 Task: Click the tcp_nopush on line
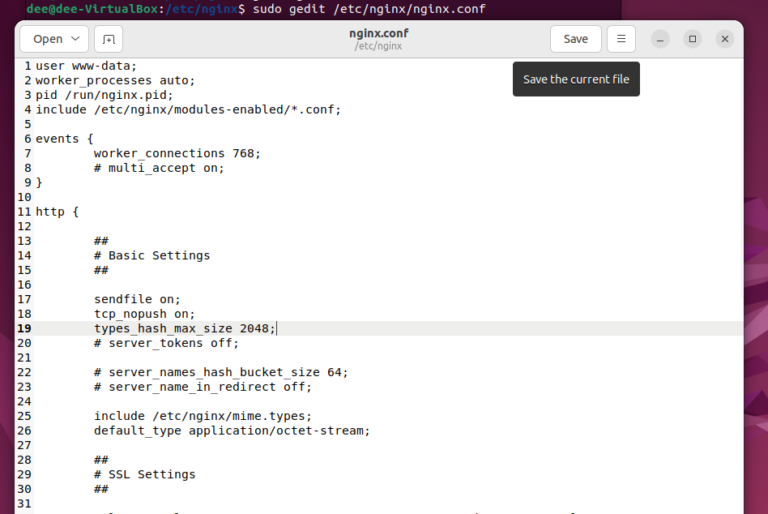(x=144, y=314)
